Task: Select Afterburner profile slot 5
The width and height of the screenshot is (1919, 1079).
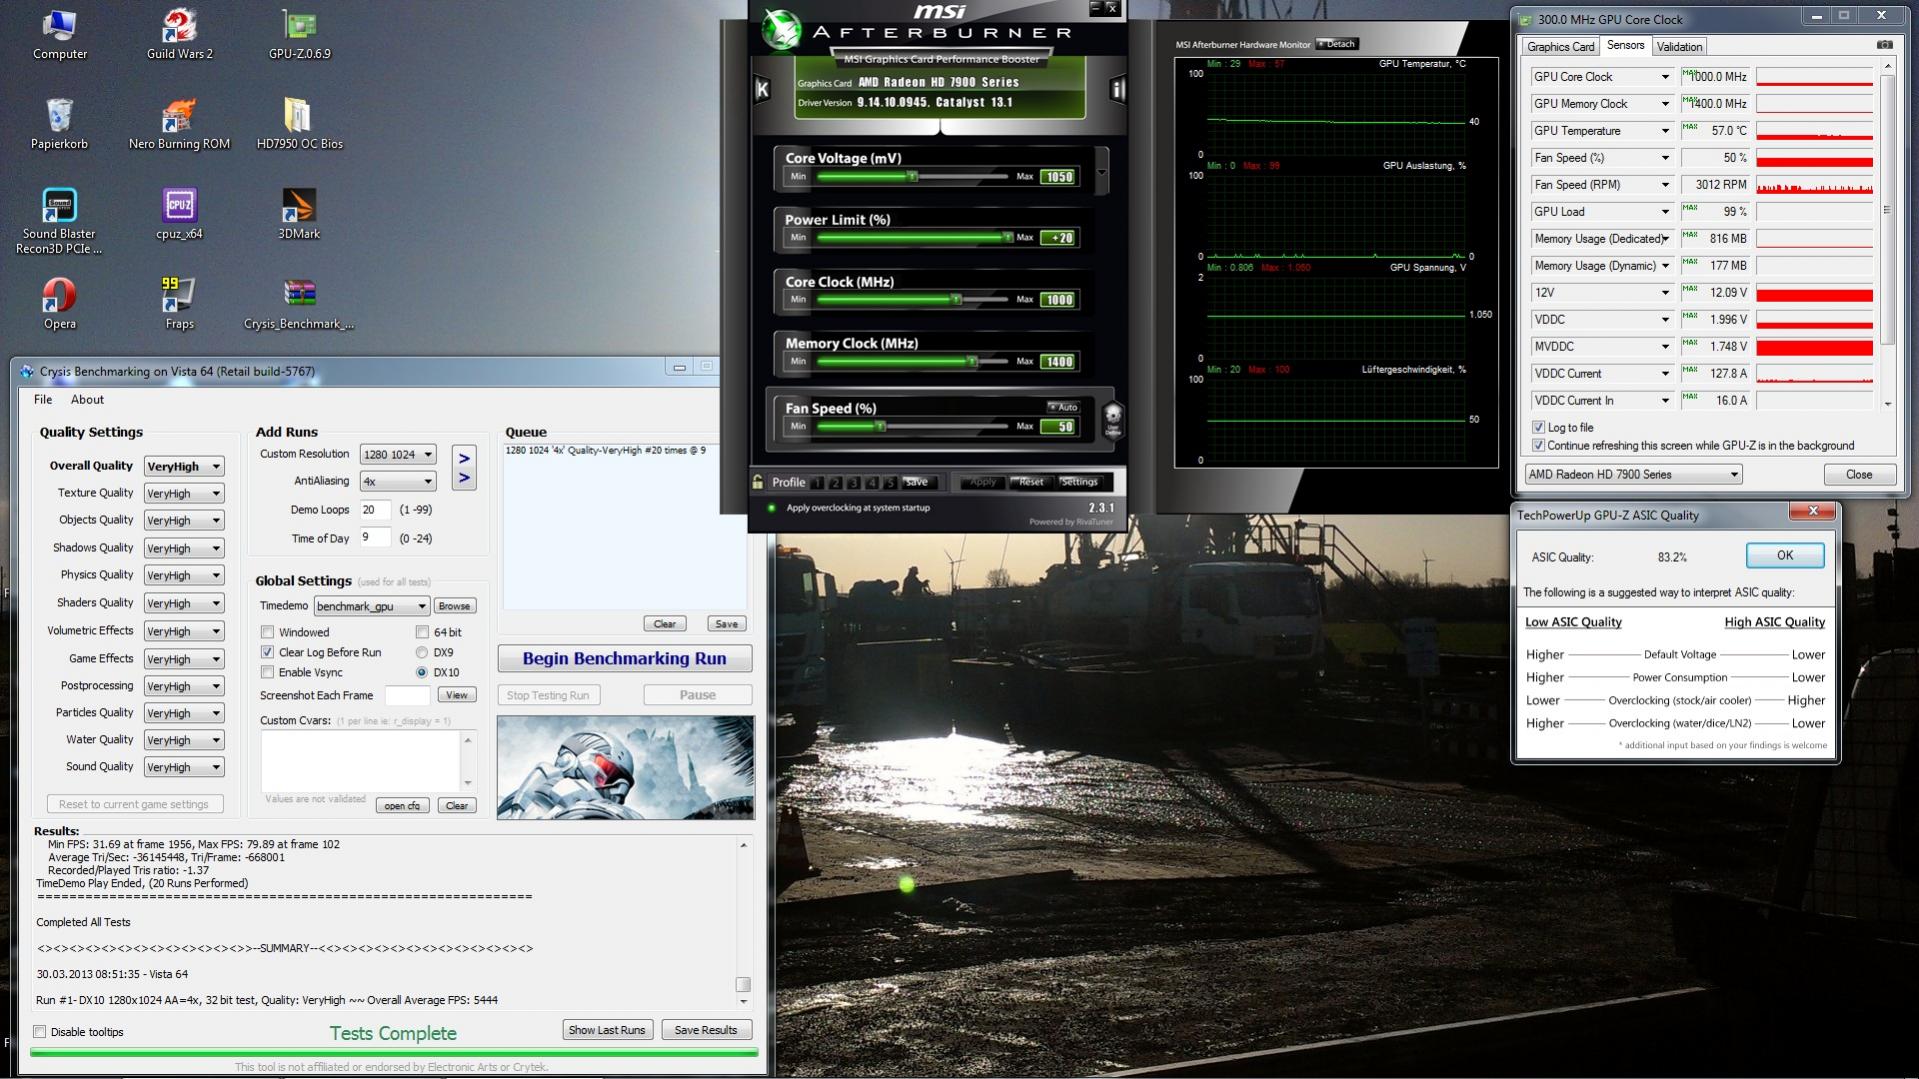Action: pos(889,482)
